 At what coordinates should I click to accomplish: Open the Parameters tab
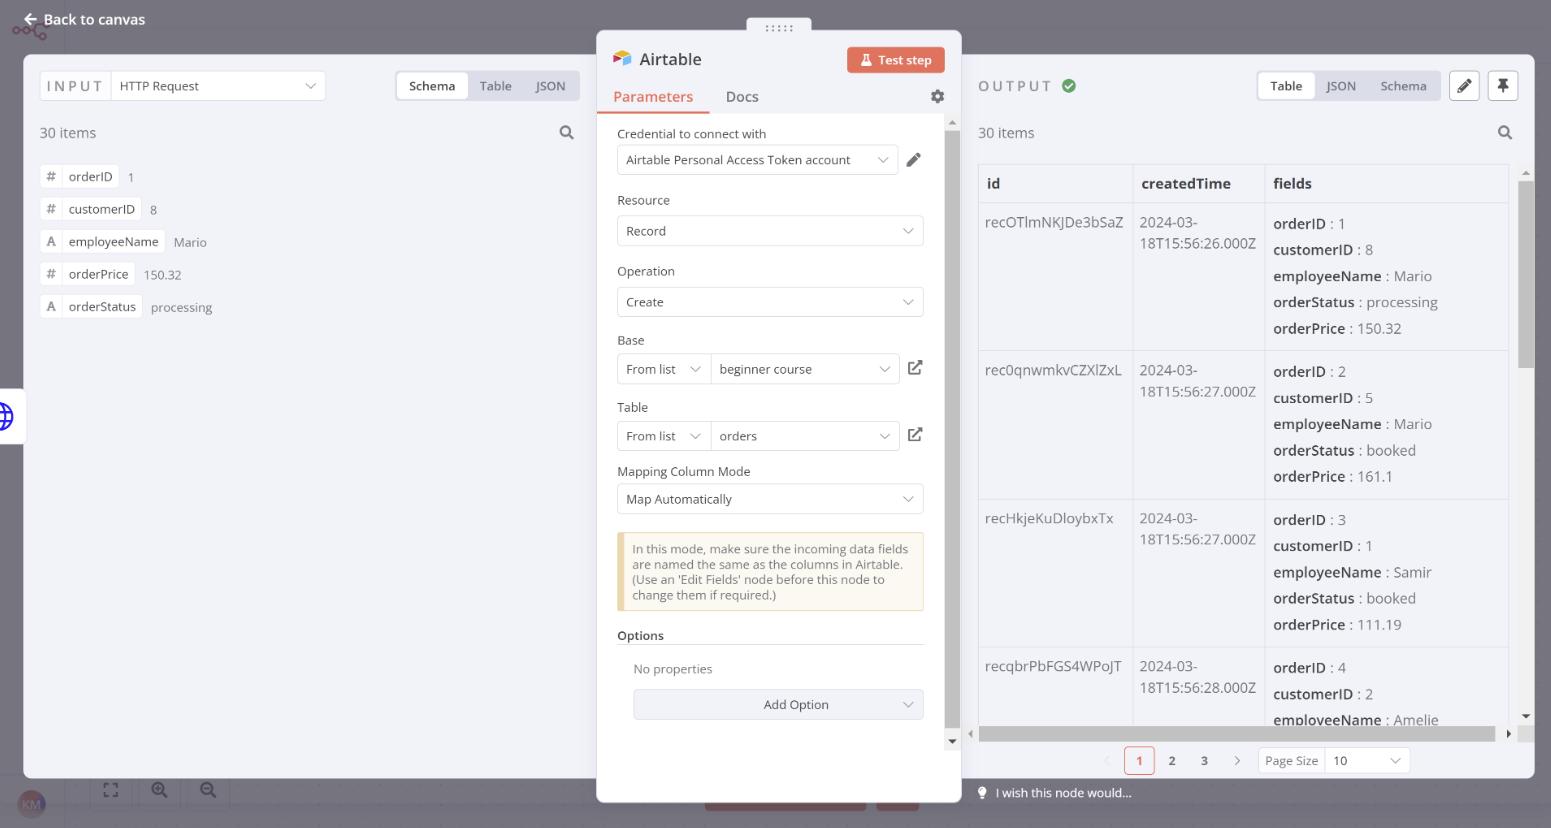click(653, 97)
